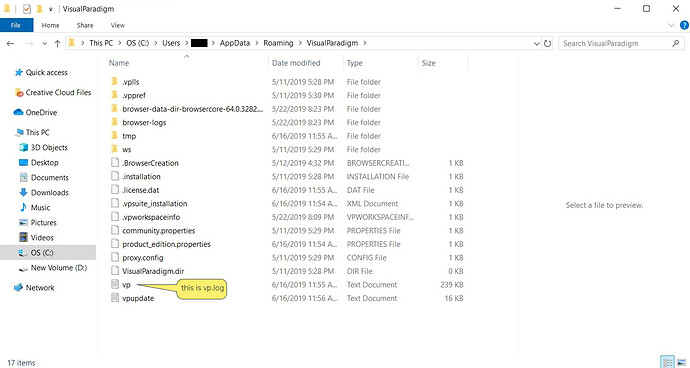Viewport: 690px width, 368px height.
Task: Switch to Large icons view button
Action: (681, 362)
